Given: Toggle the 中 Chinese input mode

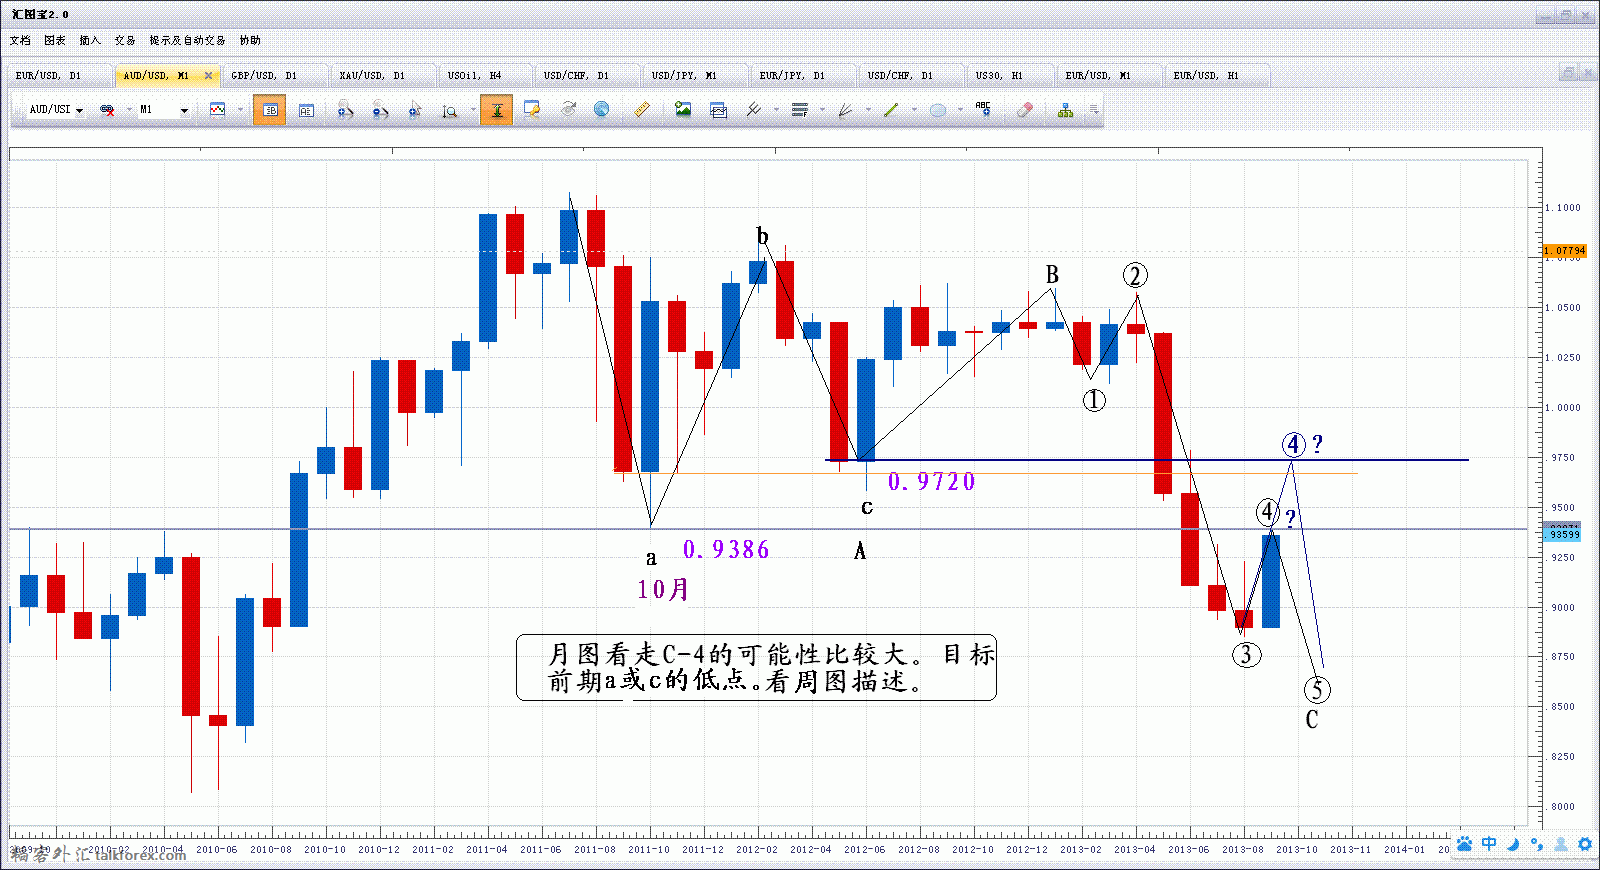Looking at the screenshot, I should click(1489, 844).
